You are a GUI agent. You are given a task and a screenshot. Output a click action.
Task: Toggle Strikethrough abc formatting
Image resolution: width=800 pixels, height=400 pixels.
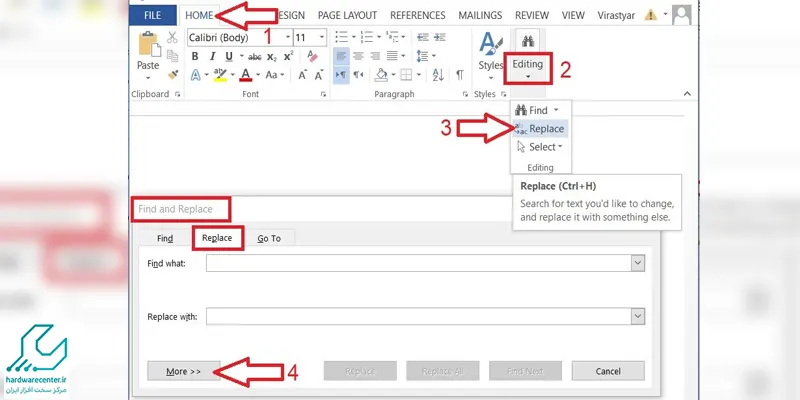pyautogui.click(x=255, y=56)
